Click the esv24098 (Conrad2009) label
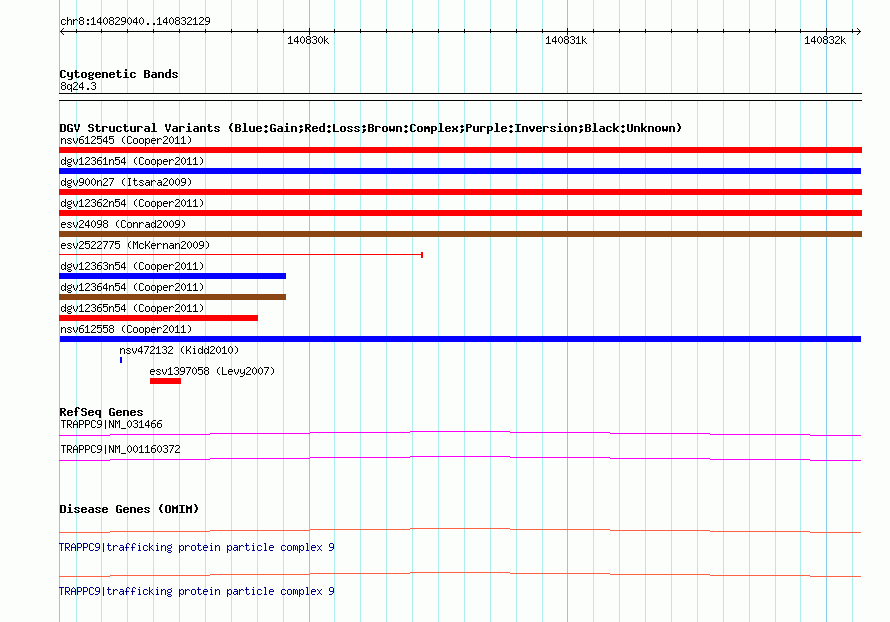This screenshot has width=890, height=622. pyautogui.click(x=123, y=224)
